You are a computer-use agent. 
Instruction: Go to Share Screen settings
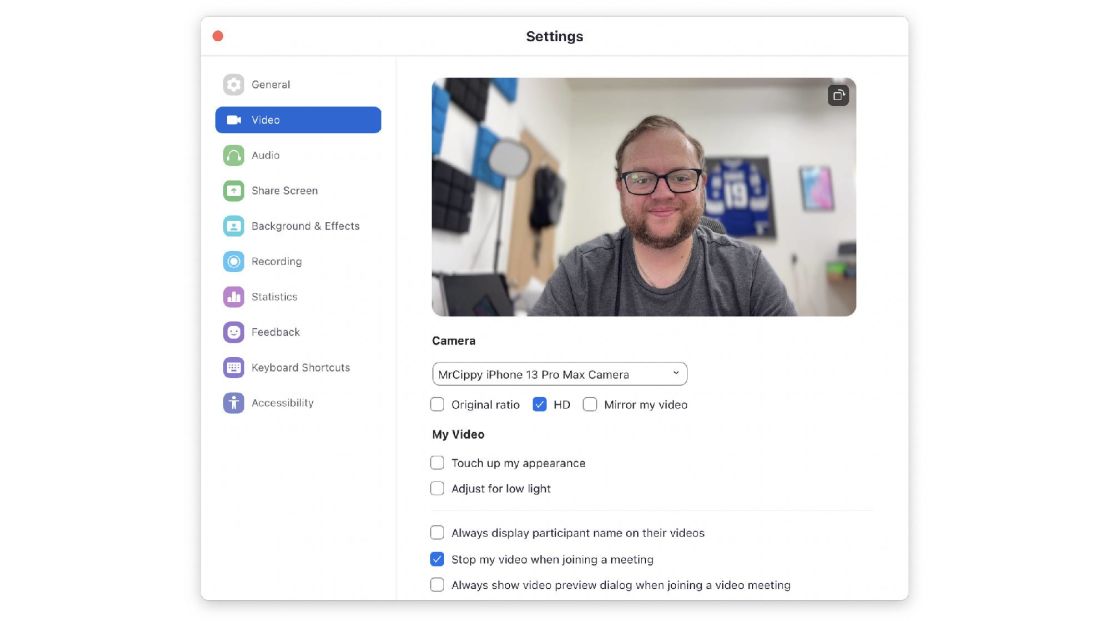[298, 191]
